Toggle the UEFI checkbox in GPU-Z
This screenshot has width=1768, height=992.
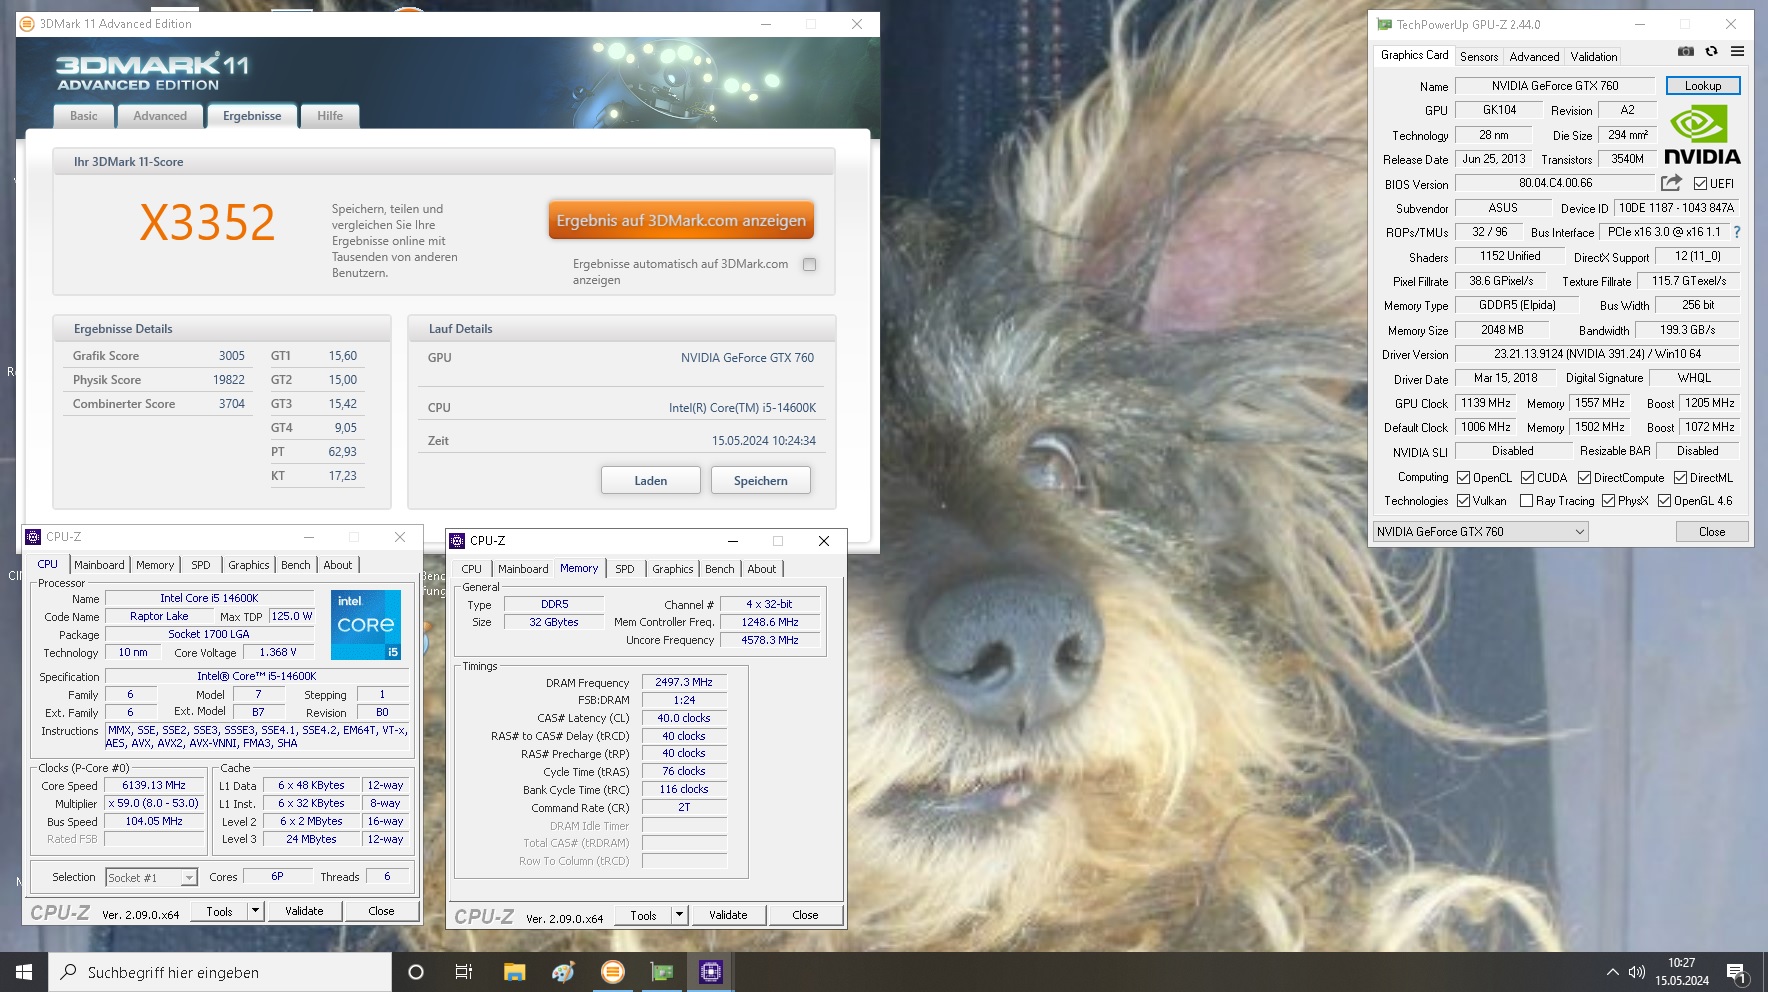[x=1700, y=184]
